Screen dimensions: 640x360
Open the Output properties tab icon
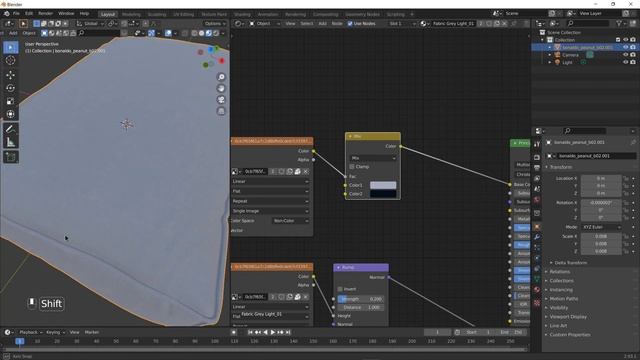coord(537,168)
